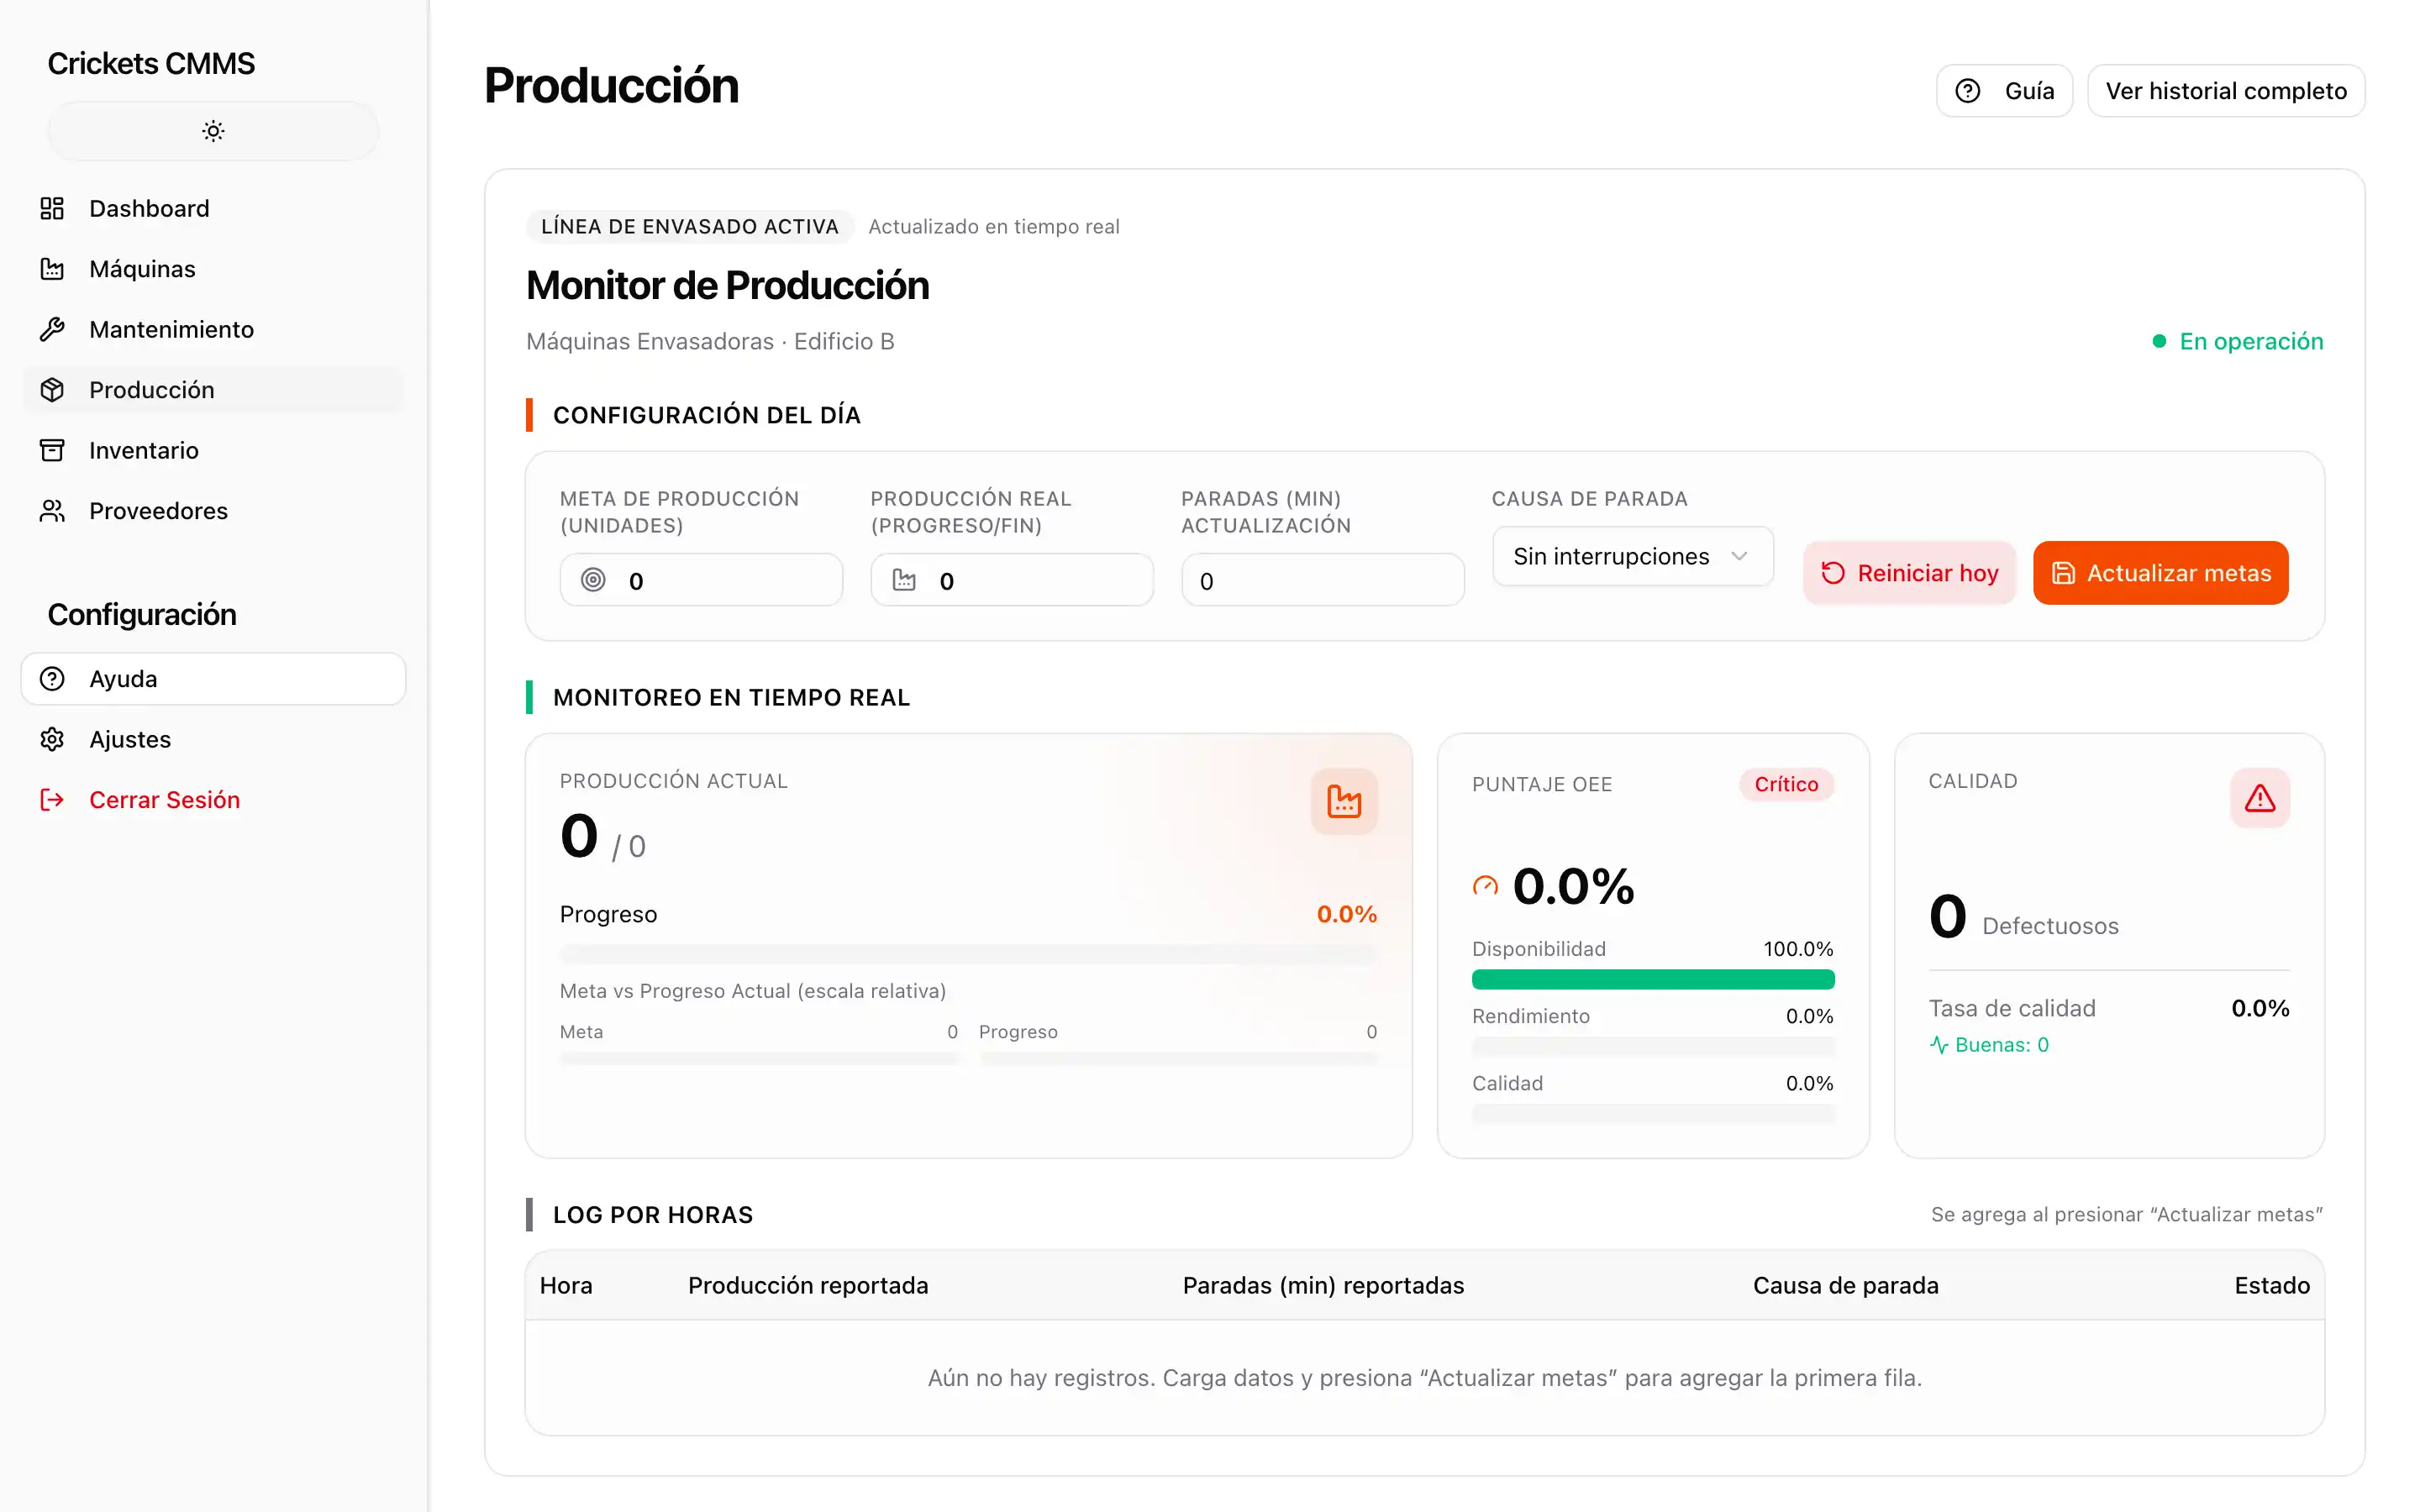Screen dimensions: 2420x1512
Task: Click the red warning triangle in Calidad card
Action: pyautogui.click(x=2260, y=798)
